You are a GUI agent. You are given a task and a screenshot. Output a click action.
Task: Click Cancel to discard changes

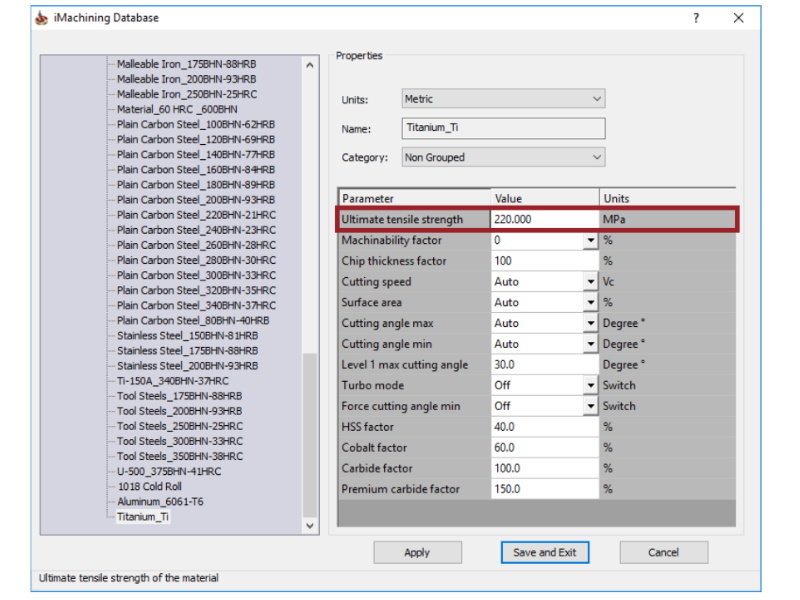pos(664,552)
